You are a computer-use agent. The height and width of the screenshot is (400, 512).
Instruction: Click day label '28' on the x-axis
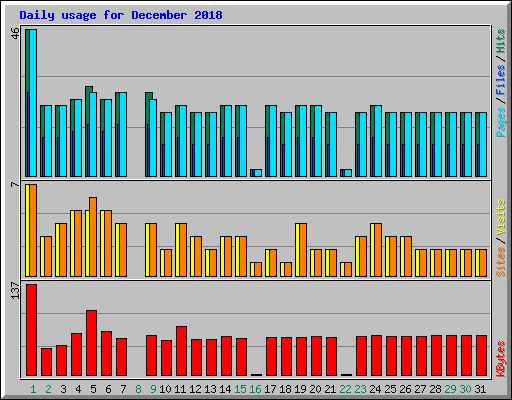point(435,389)
